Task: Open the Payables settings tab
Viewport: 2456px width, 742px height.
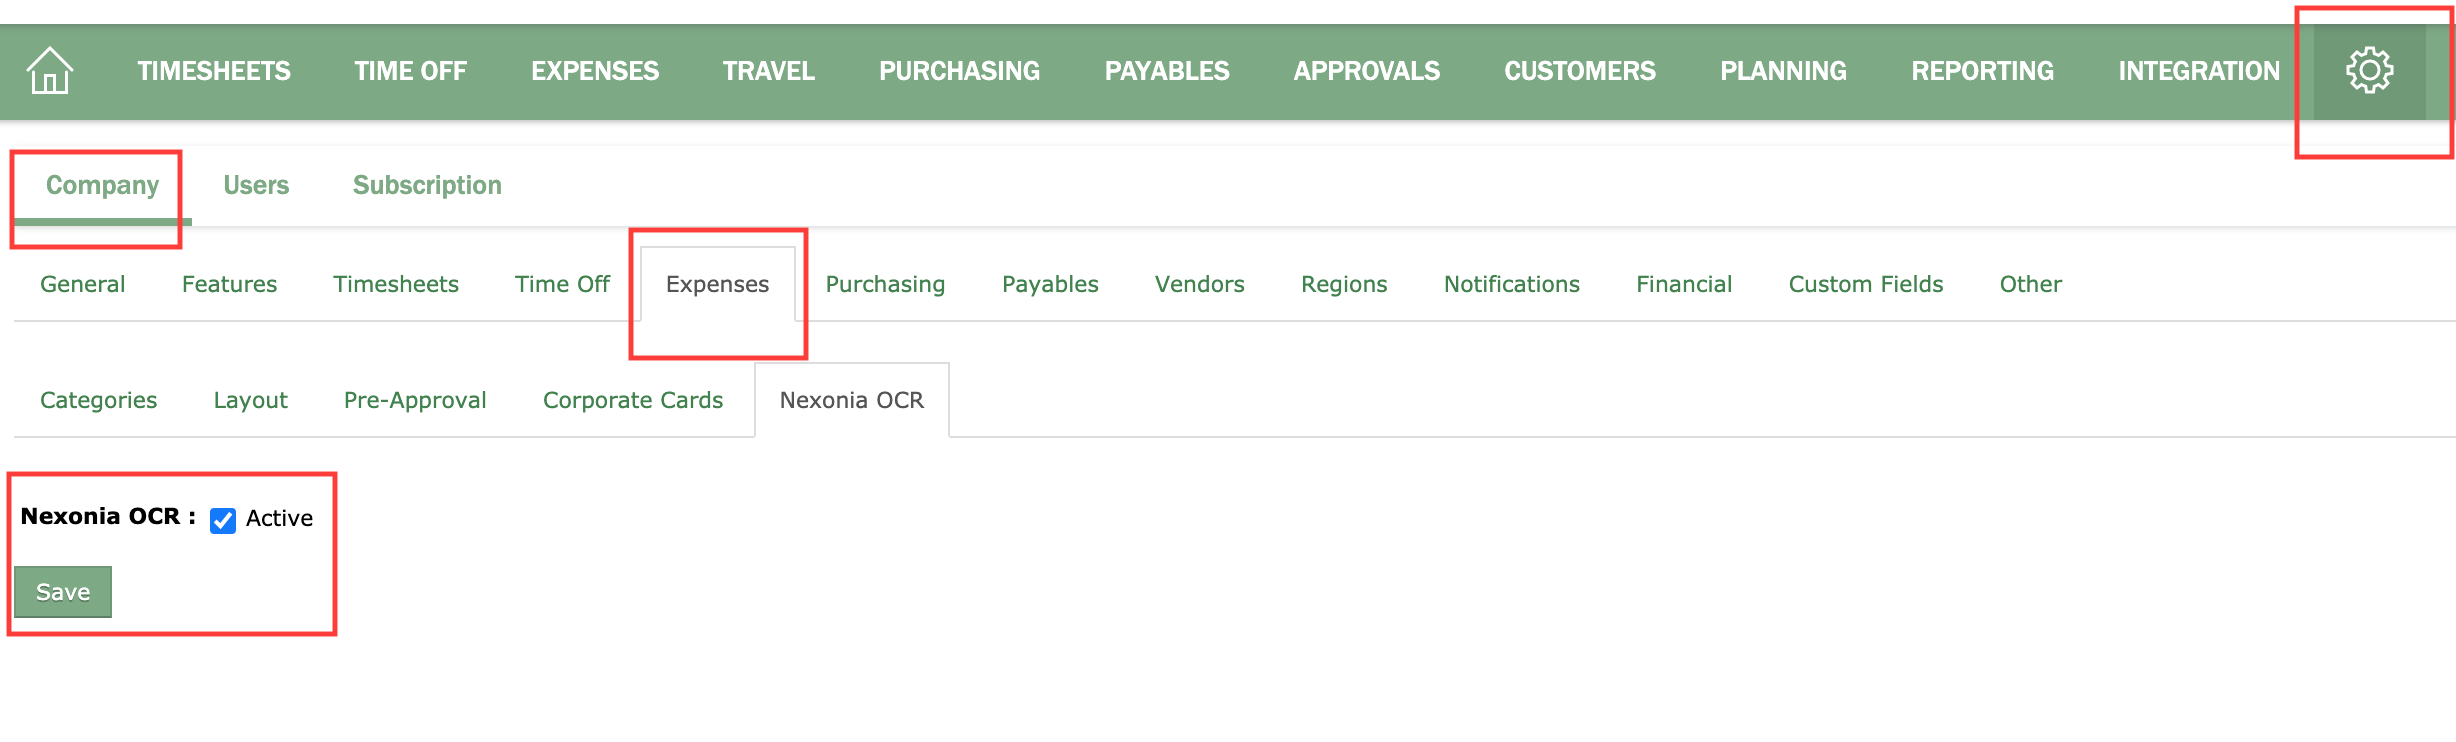Action: [x=1050, y=285]
